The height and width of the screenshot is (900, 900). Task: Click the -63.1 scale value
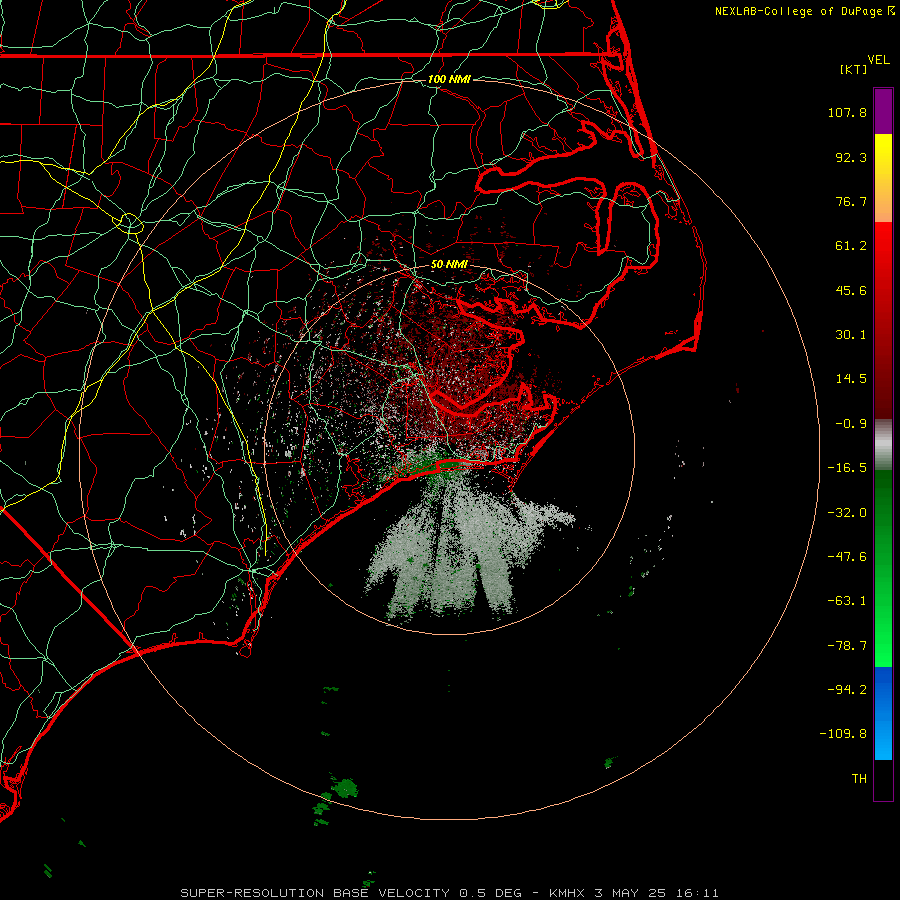(847, 601)
